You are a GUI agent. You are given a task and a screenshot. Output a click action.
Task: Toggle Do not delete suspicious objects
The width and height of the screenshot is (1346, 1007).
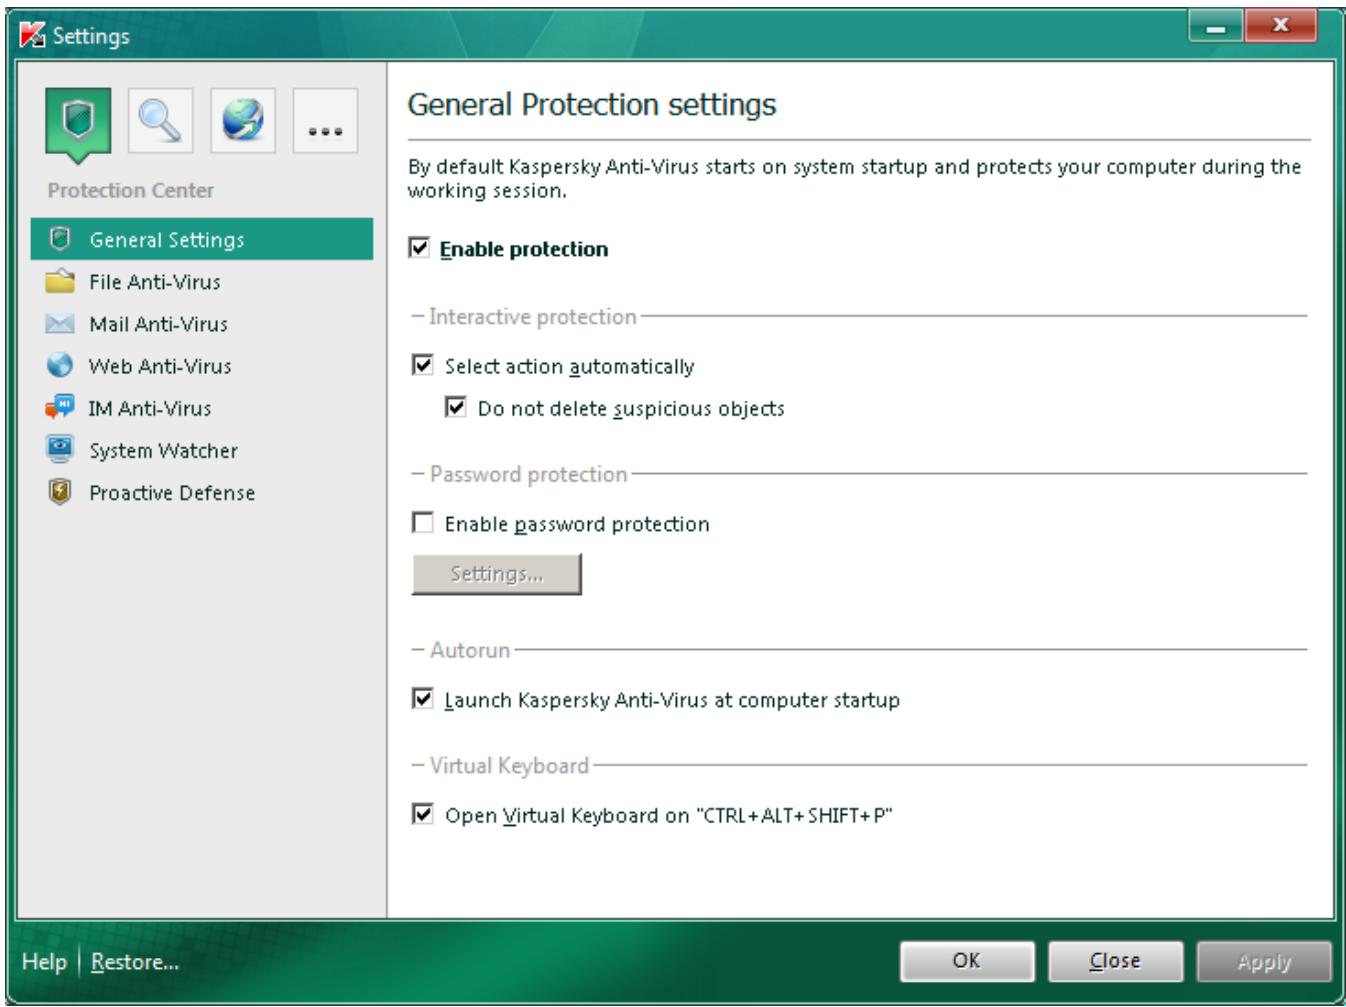456,407
